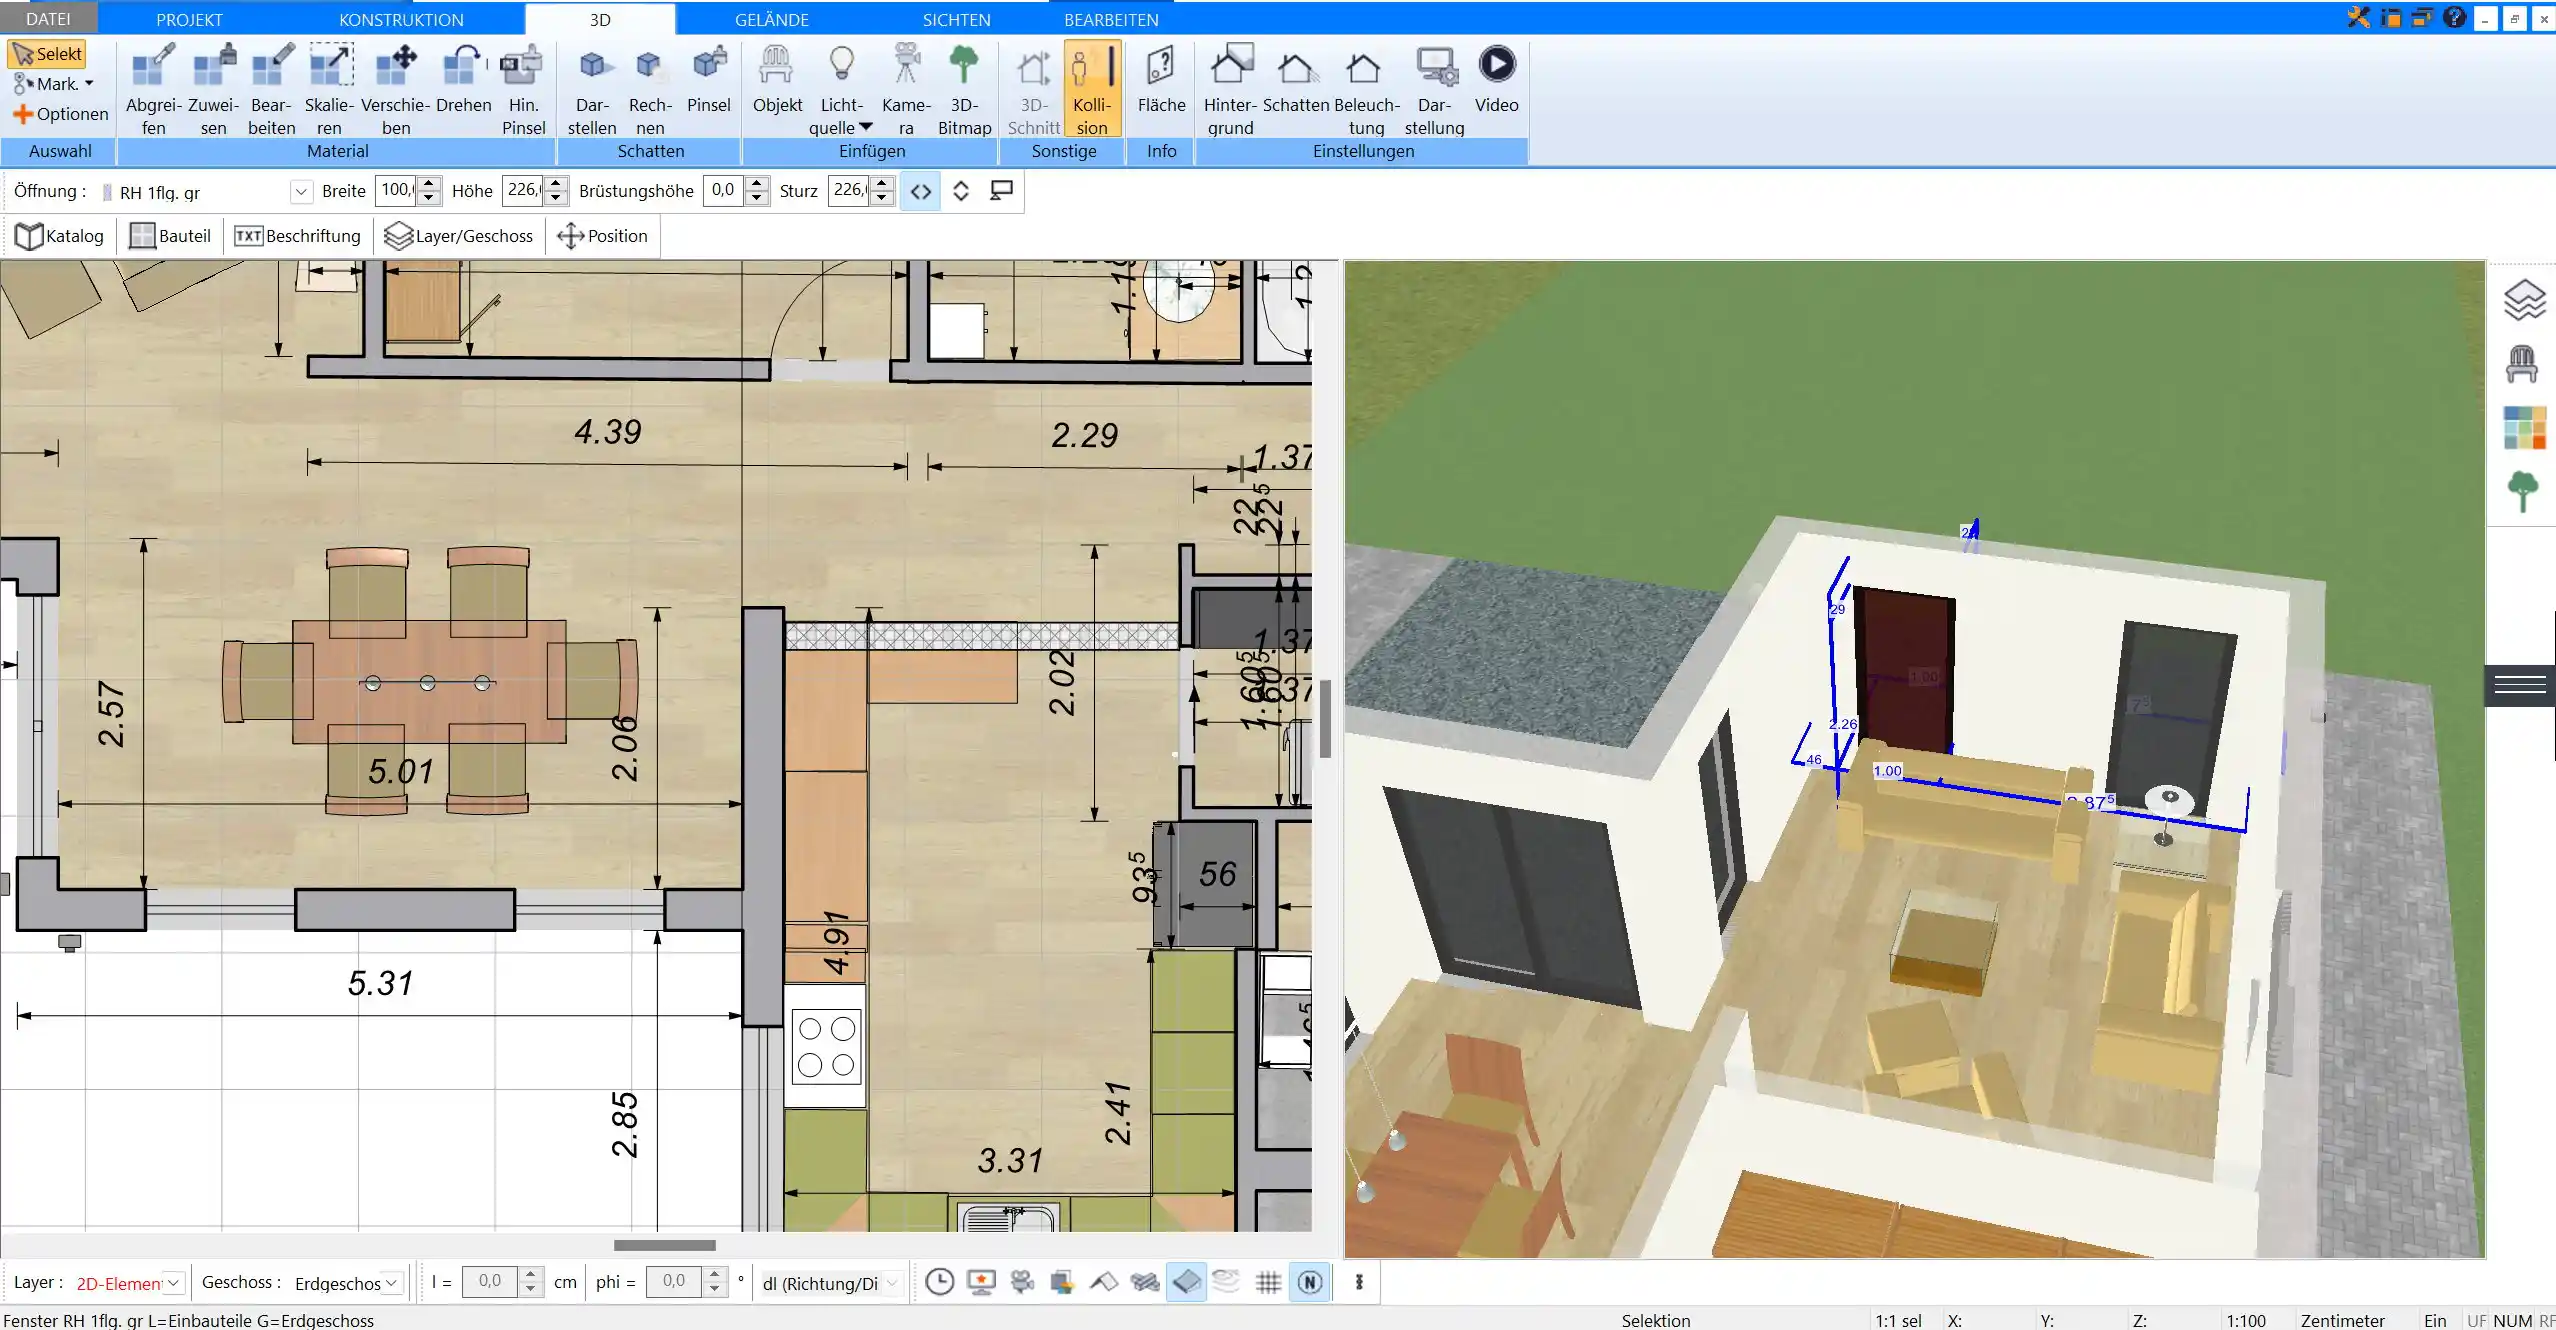This screenshot has width=2556, height=1330.
Task: Open the Layer dropdown
Action: 173,1282
